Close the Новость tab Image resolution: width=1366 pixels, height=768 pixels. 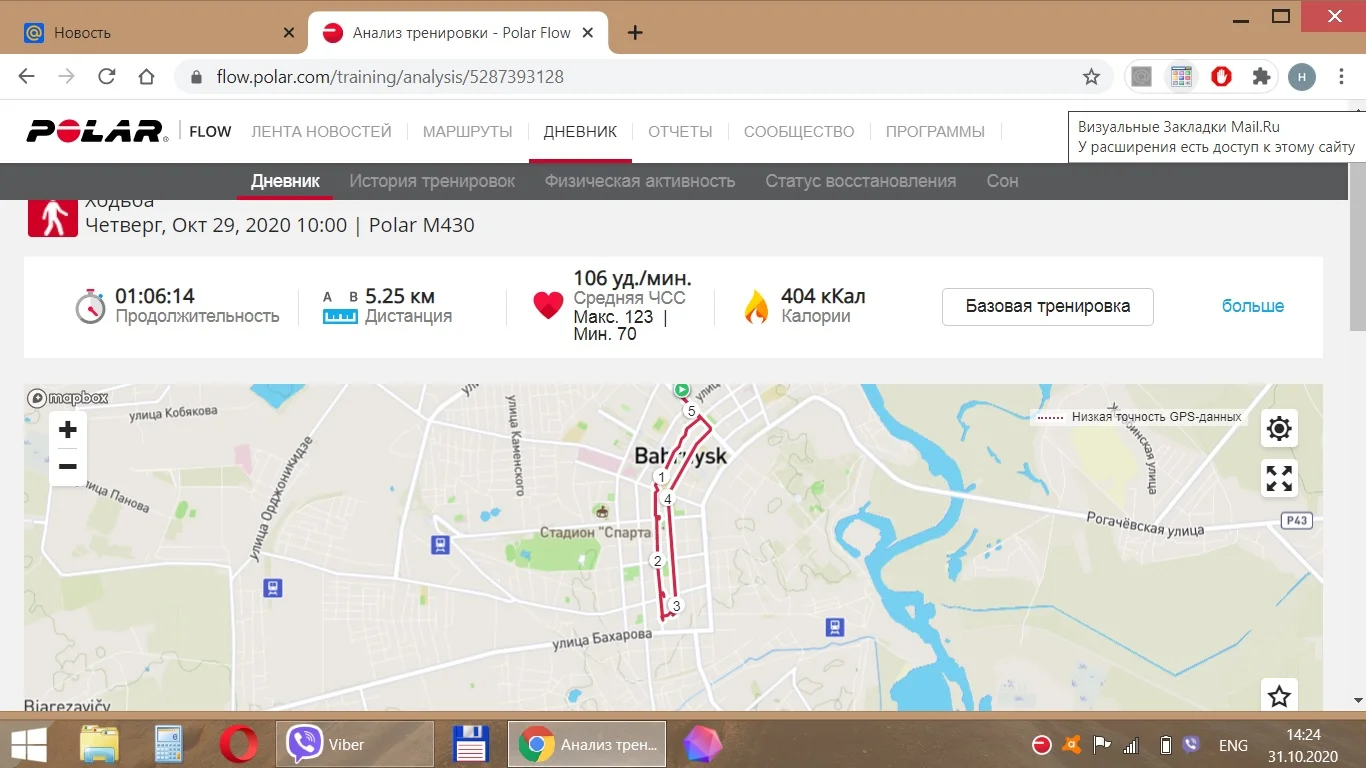[289, 32]
